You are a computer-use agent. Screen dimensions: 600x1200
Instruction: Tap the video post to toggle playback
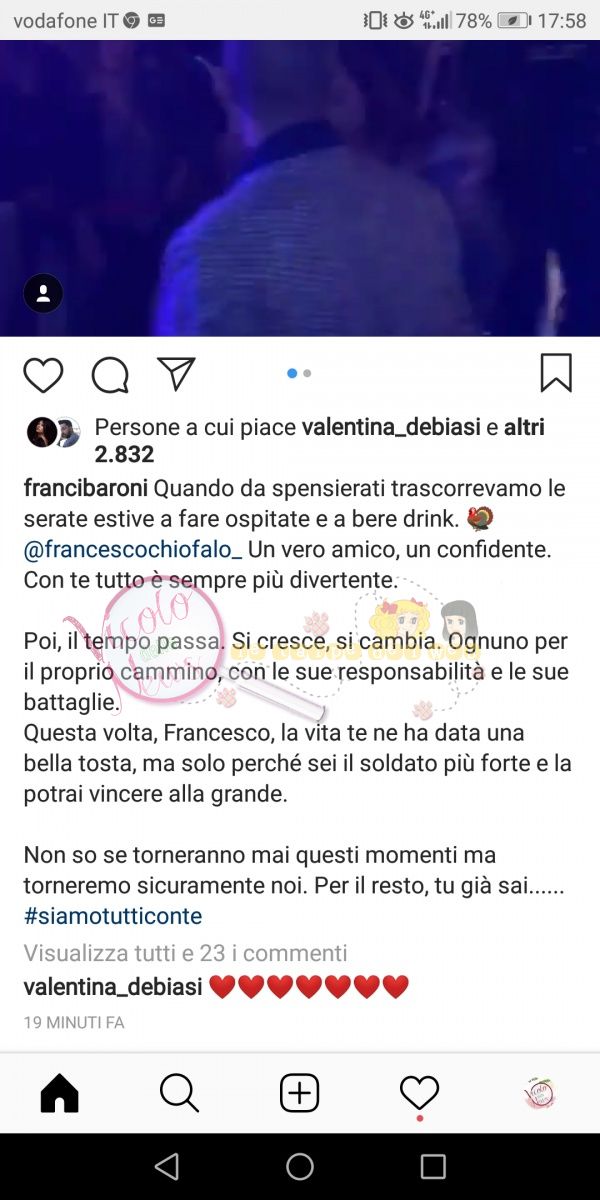coord(300,188)
